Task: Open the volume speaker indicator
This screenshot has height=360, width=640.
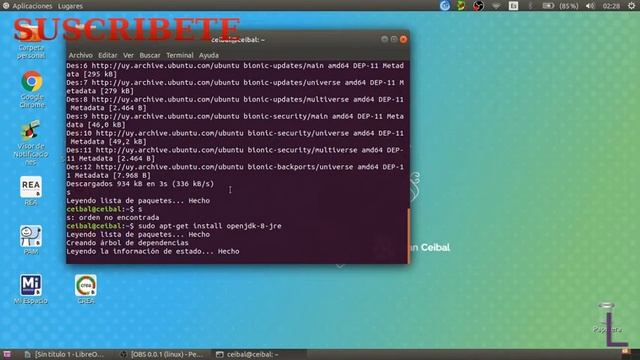Action: [590, 6]
